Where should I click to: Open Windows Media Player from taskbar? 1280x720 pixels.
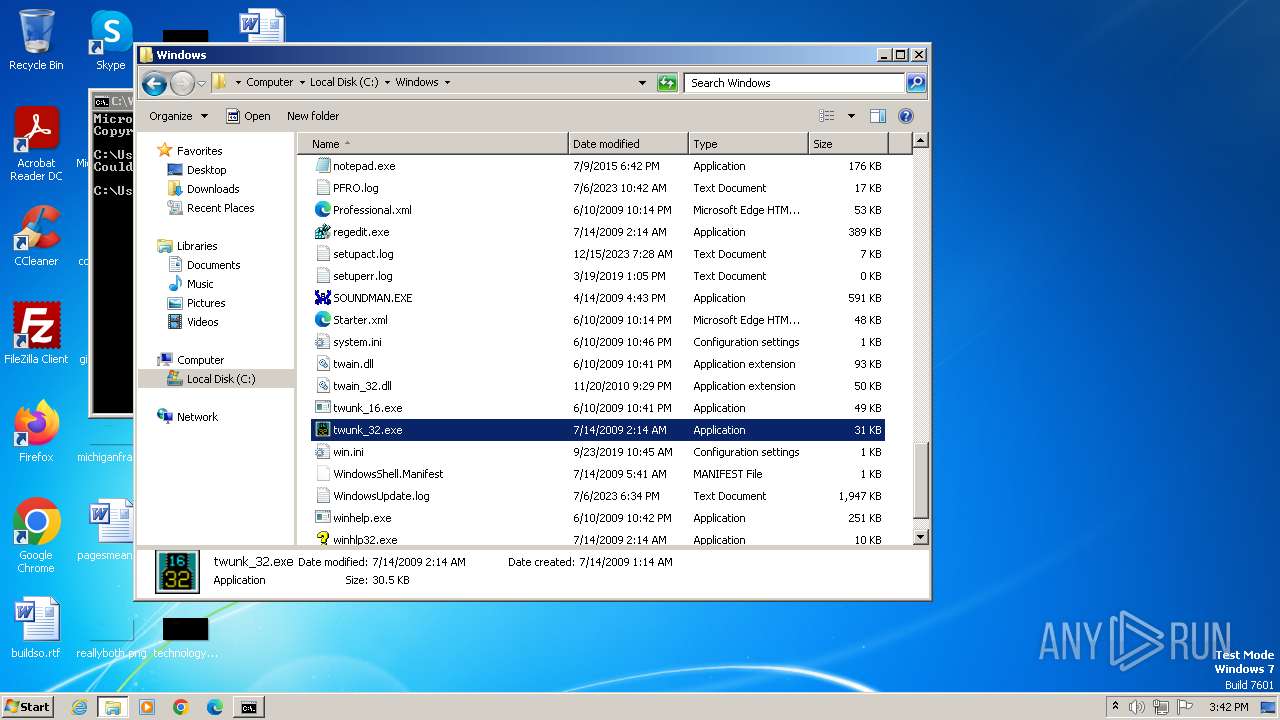click(147, 707)
